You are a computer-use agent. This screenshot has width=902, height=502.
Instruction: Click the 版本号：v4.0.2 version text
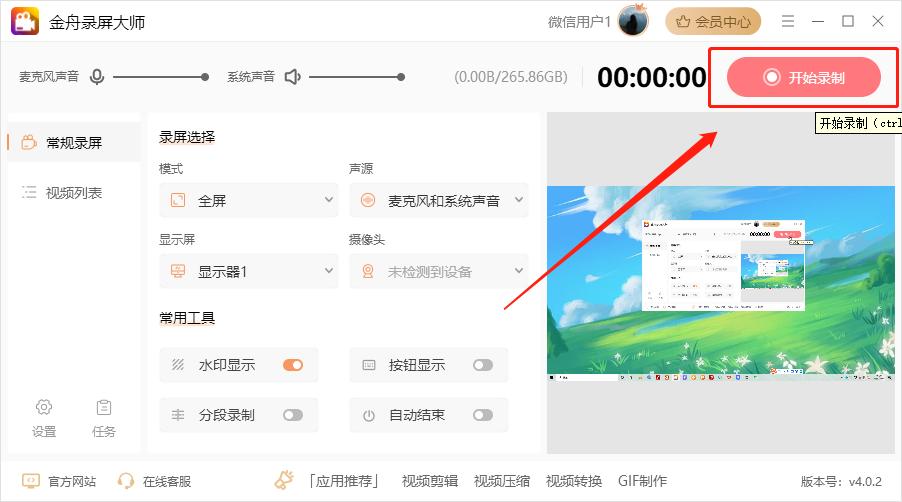[x=841, y=481]
